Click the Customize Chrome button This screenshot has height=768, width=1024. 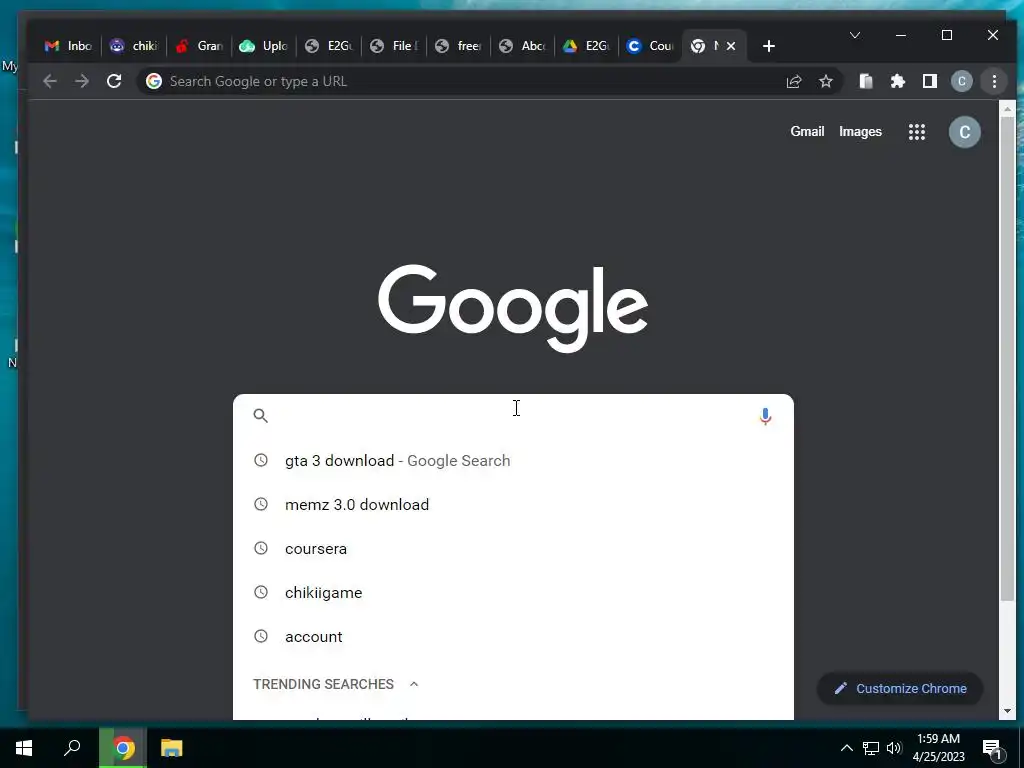[900, 688]
